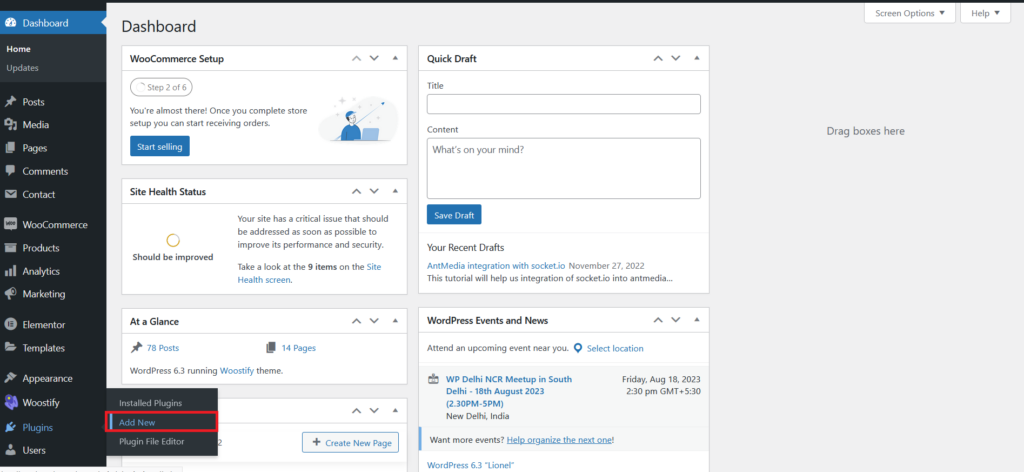Click the WooCommerce icon in sidebar
This screenshot has width=1024, height=472.
point(10,225)
